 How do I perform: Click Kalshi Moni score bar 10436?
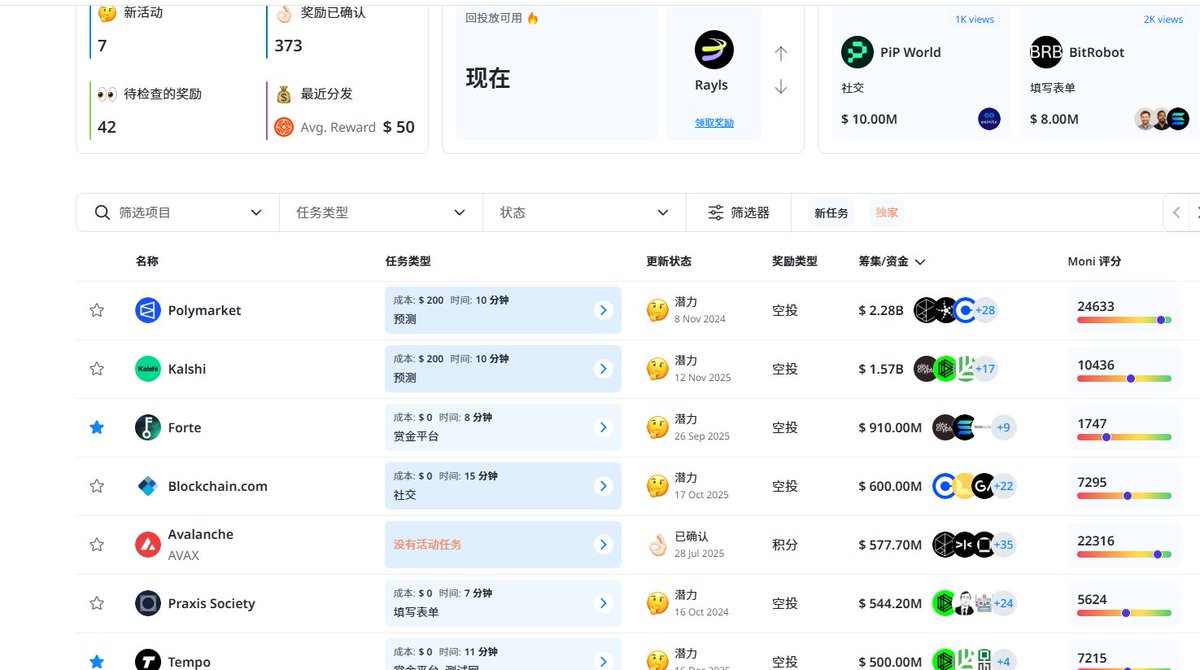click(1124, 379)
